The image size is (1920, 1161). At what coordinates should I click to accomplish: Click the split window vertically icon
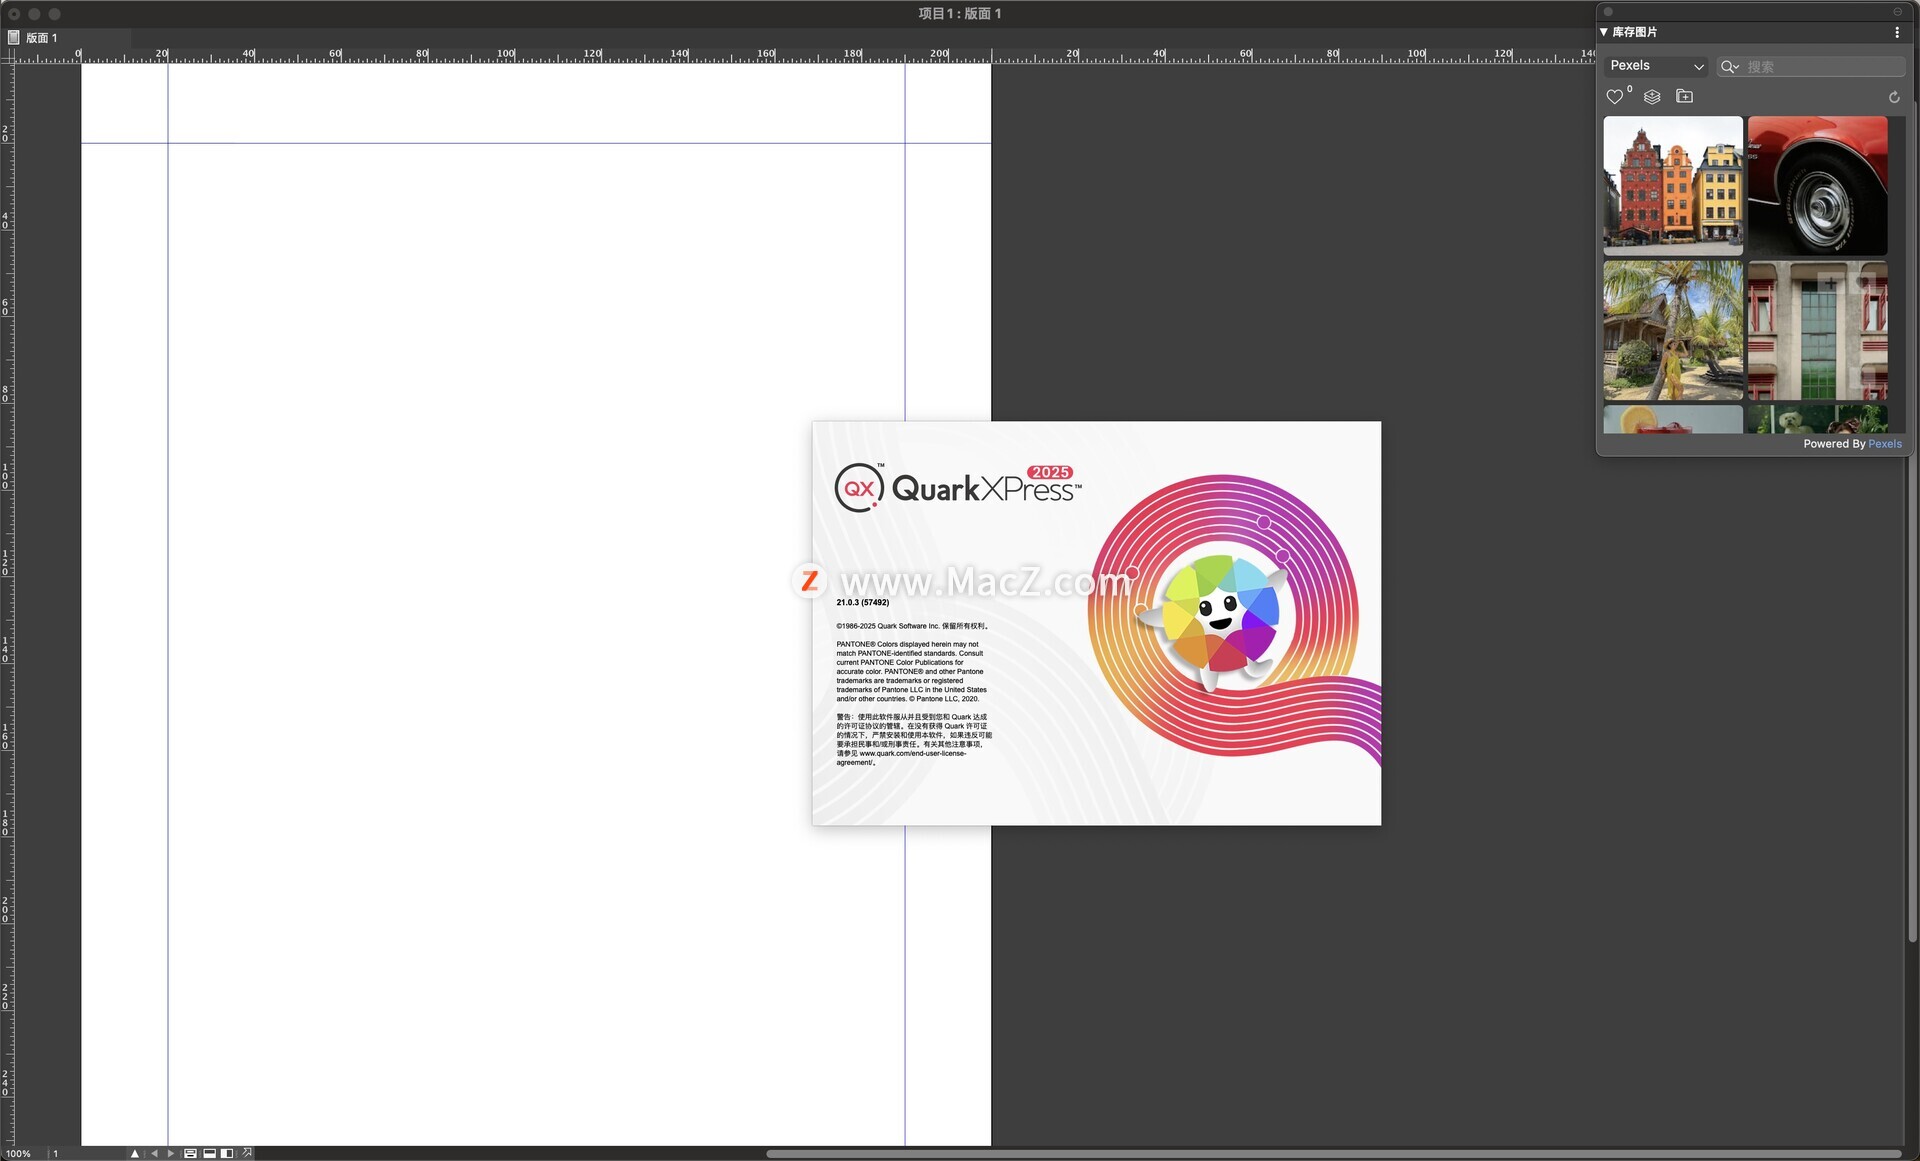(x=227, y=1153)
